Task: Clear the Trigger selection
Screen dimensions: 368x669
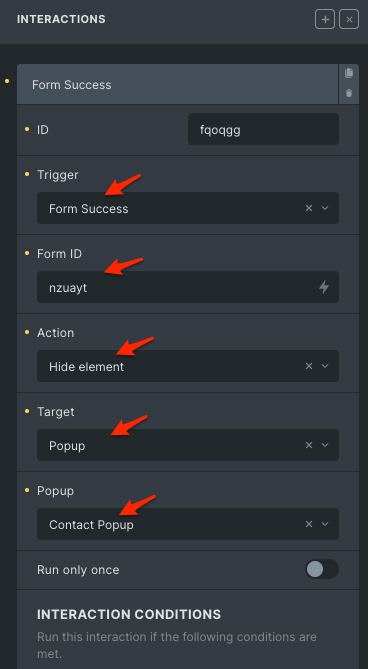Action: click(309, 208)
